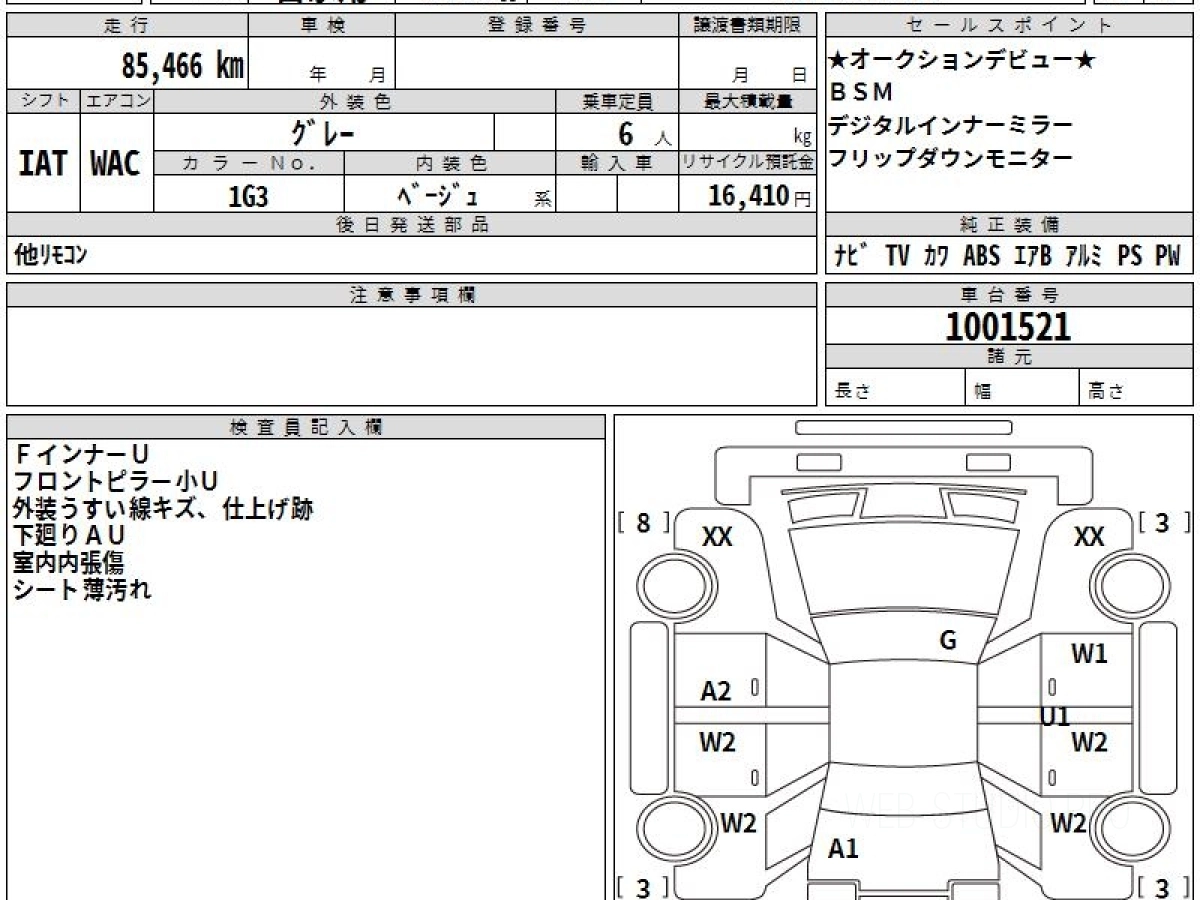The image size is (1200, 900).
Task: Click W2 below U1 on right door
Action: click(1089, 743)
